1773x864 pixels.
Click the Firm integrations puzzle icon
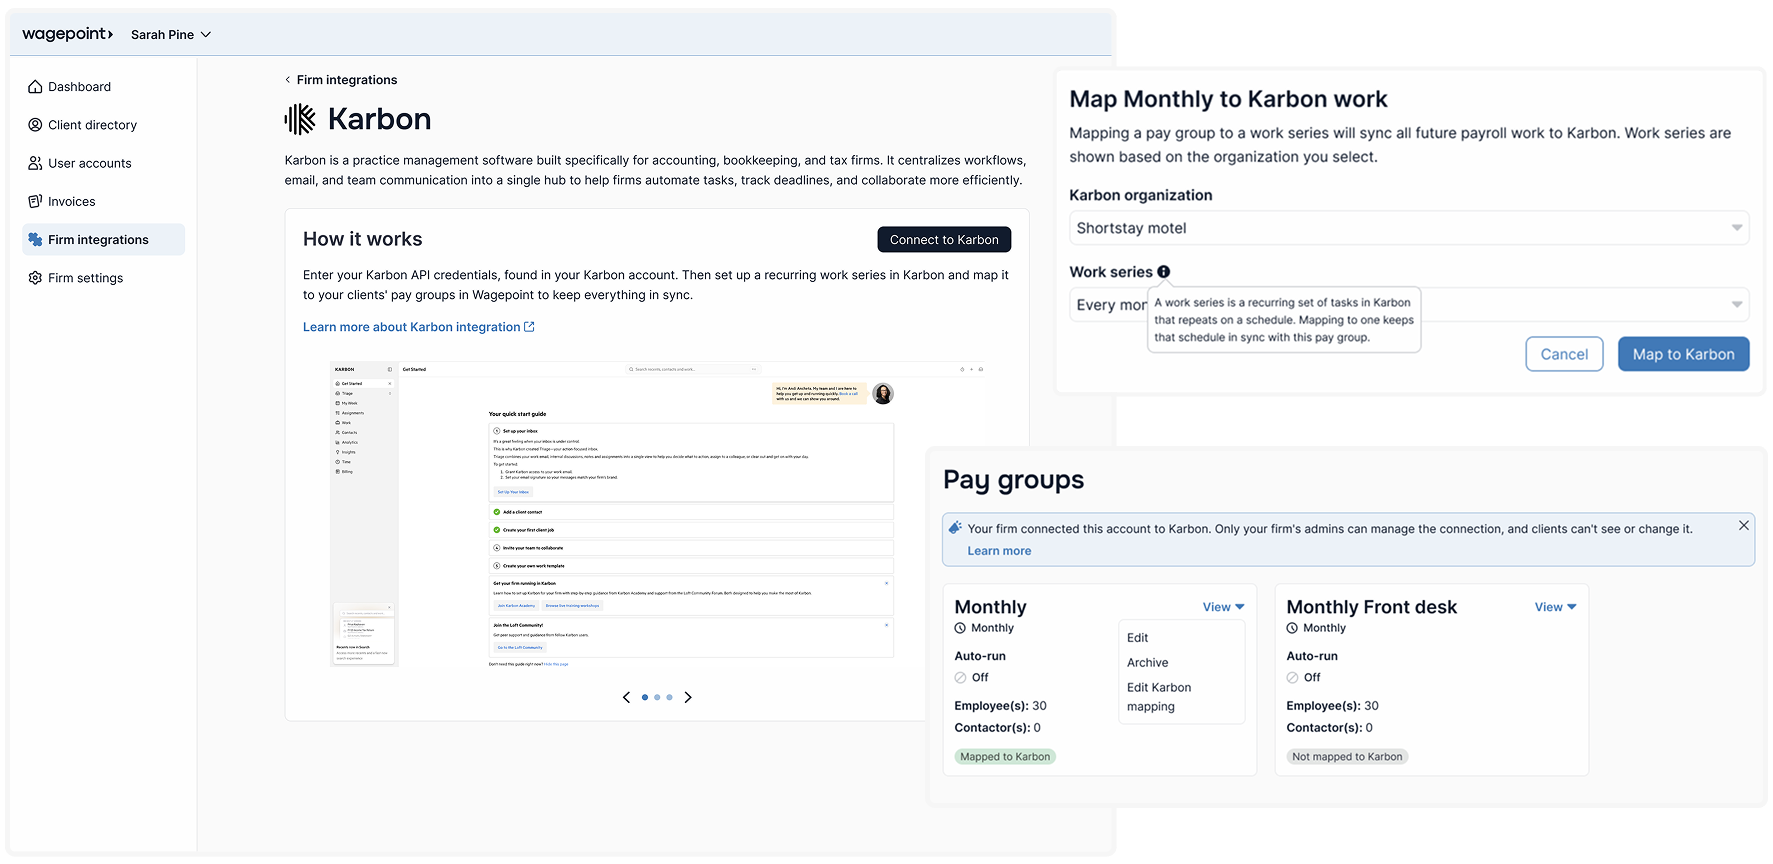coord(35,240)
